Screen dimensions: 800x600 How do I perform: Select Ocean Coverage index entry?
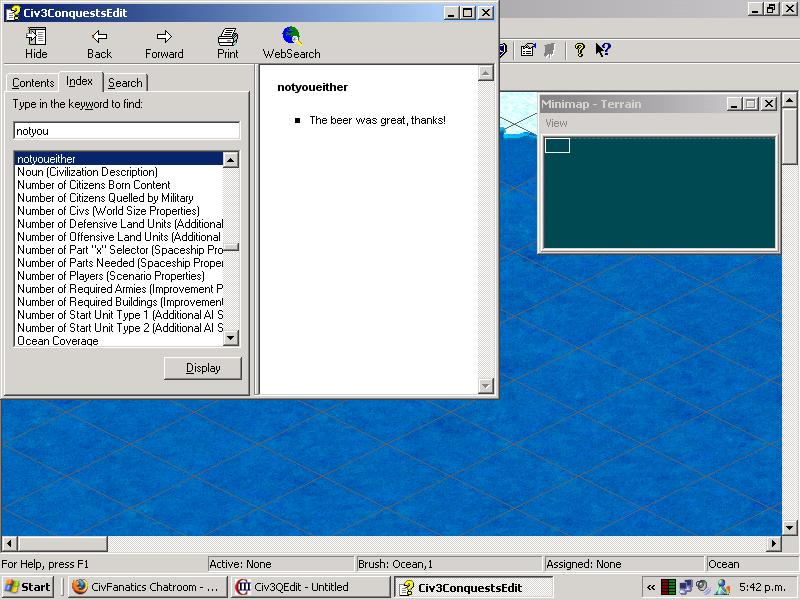[119, 341]
